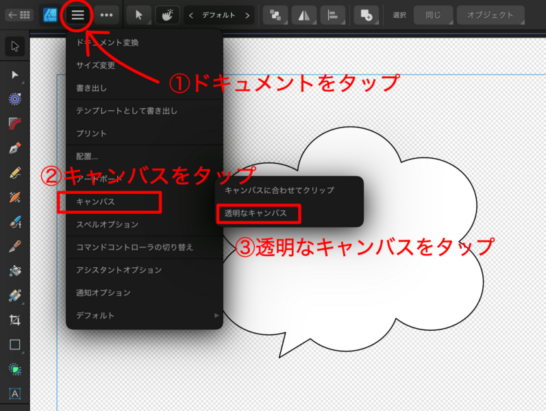This screenshot has height=411, width=546.
Task: Choose サイズ変更 from the menu
Action: point(144,65)
